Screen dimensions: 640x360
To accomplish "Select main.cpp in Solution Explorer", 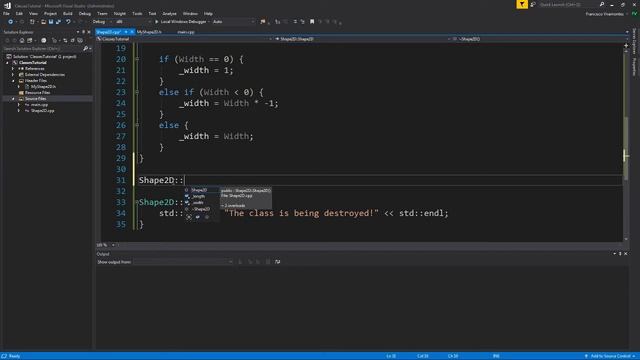I will tap(39, 105).
